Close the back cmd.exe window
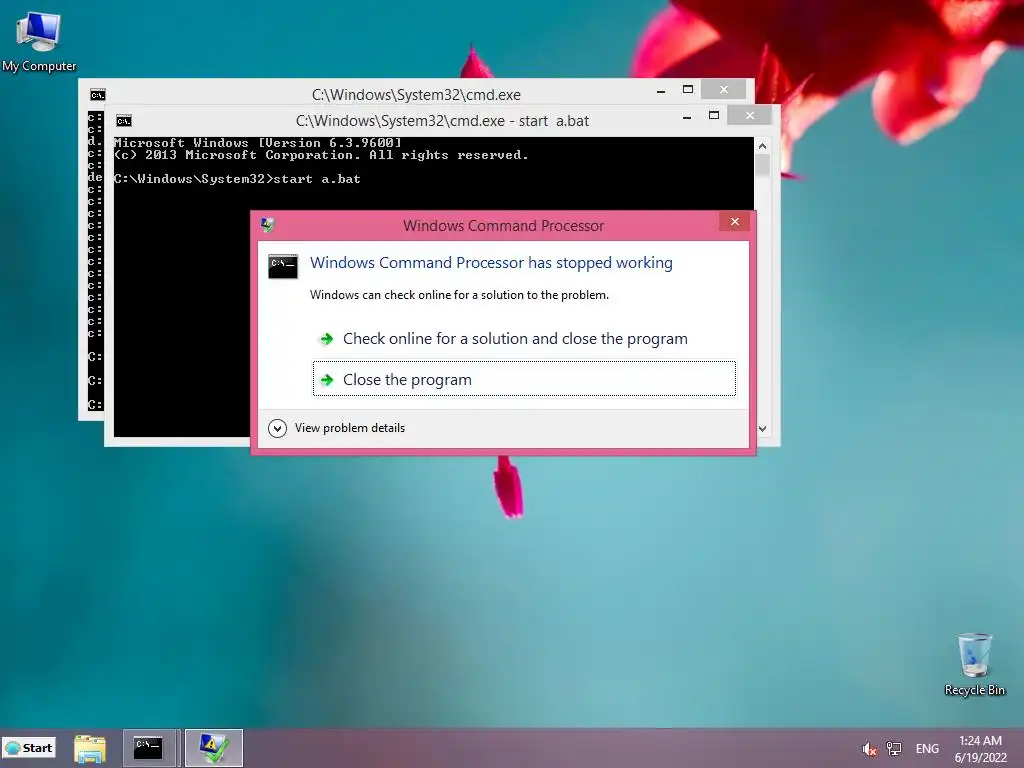Image resolution: width=1024 pixels, height=768 pixels. click(x=724, y=89)
